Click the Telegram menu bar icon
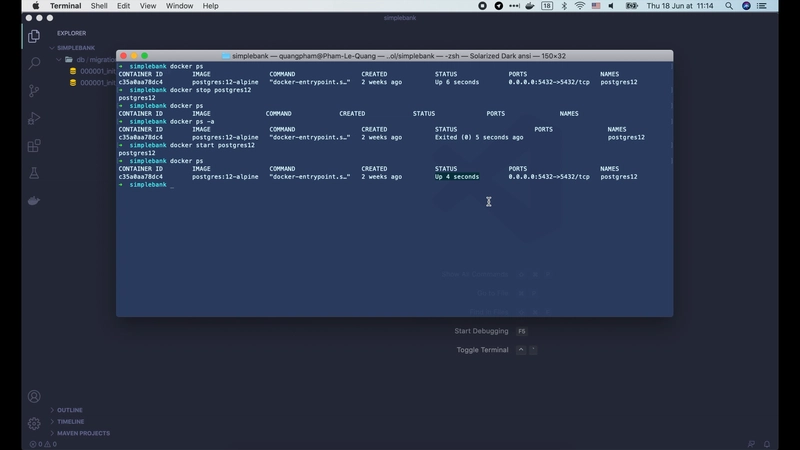 (x=498, y=6)
